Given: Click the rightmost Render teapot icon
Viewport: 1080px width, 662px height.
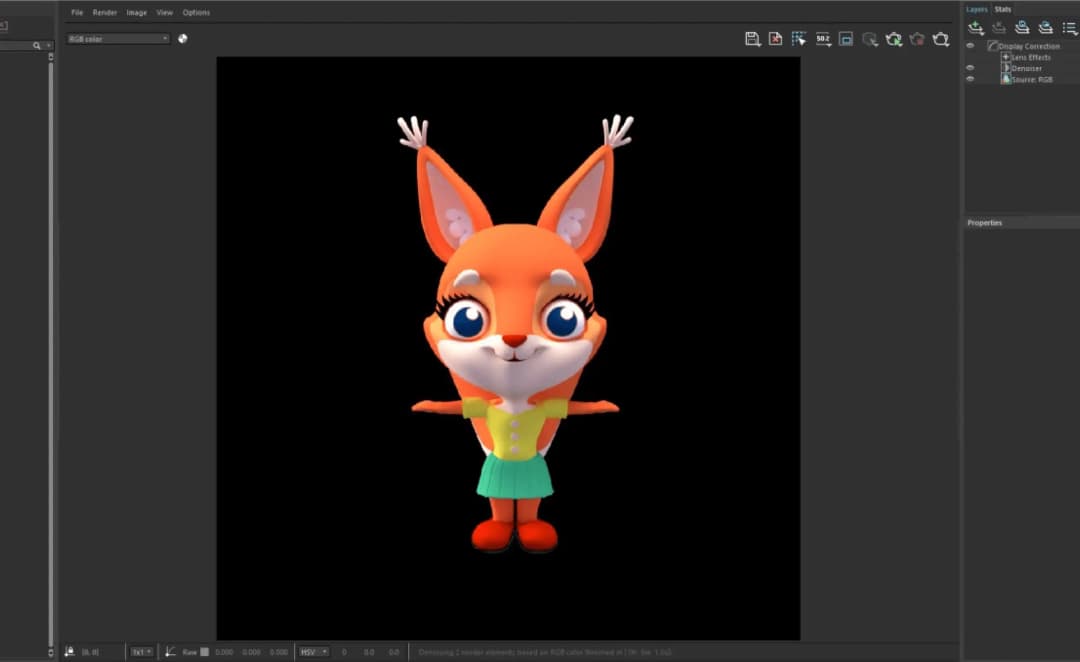Looking at the screenshot, I should 941,39.
